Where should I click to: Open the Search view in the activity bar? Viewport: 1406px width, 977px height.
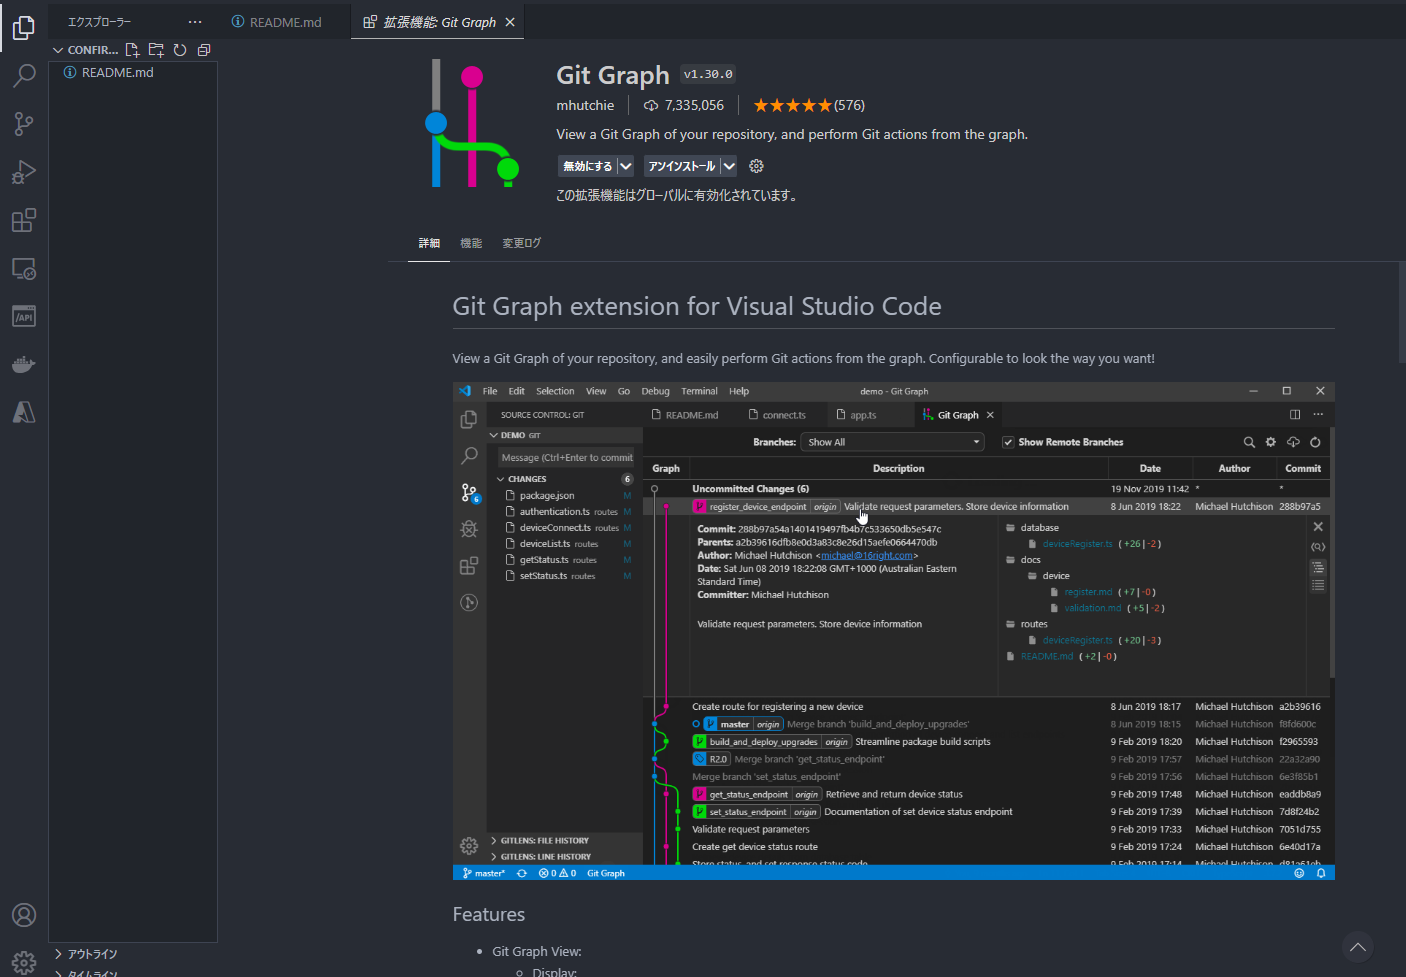24,75
